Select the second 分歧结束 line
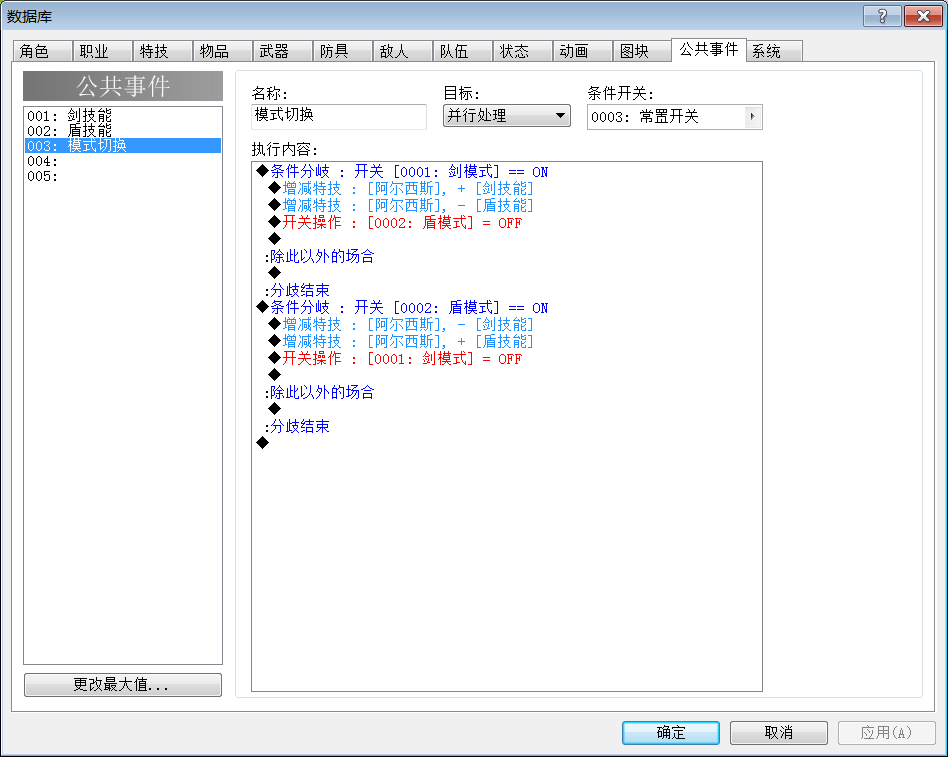 click(297, 426)
